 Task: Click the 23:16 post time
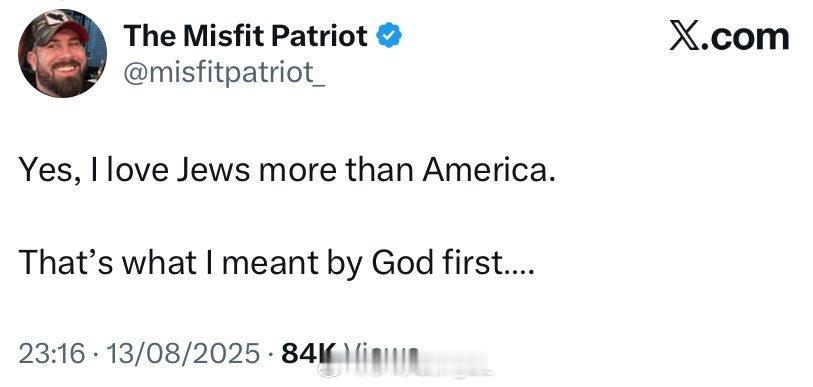point(51,354)
